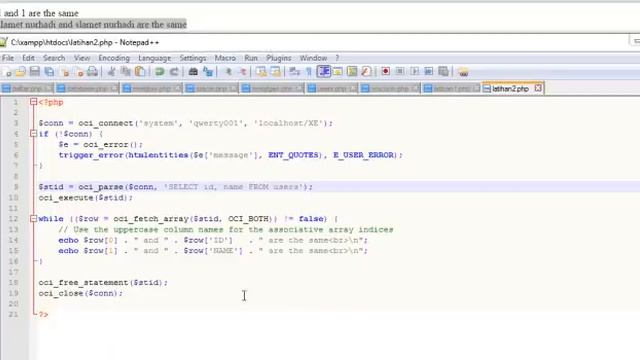
Task: Open the Edit menu
Action: click(28, 58)
